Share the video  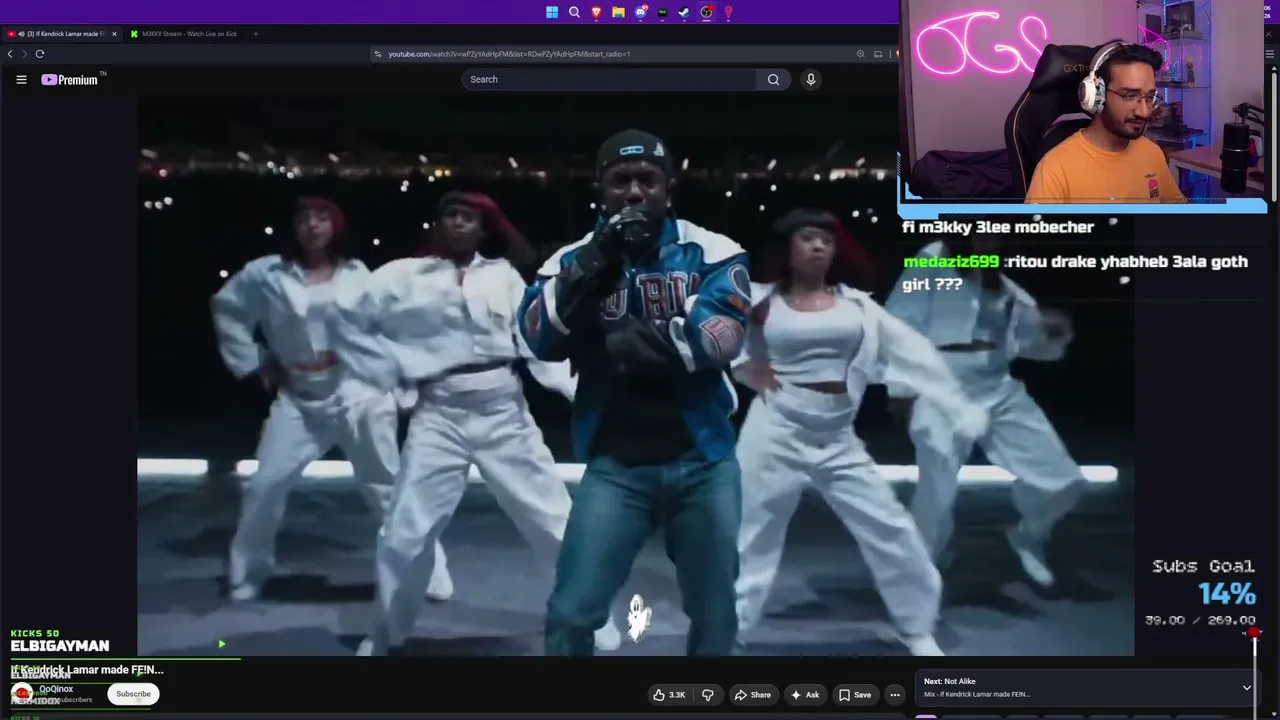(x=753, y=695)
